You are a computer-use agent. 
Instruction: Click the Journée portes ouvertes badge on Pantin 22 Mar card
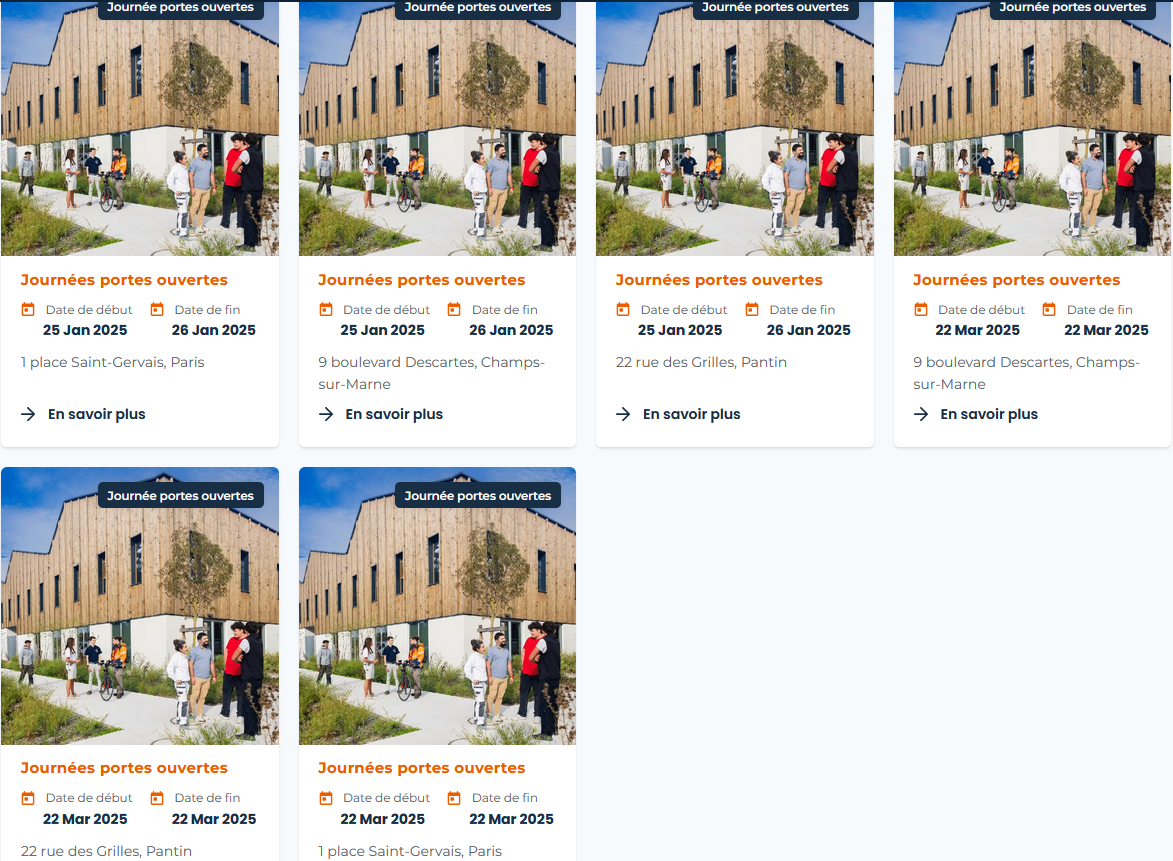(x=180, y=495)
